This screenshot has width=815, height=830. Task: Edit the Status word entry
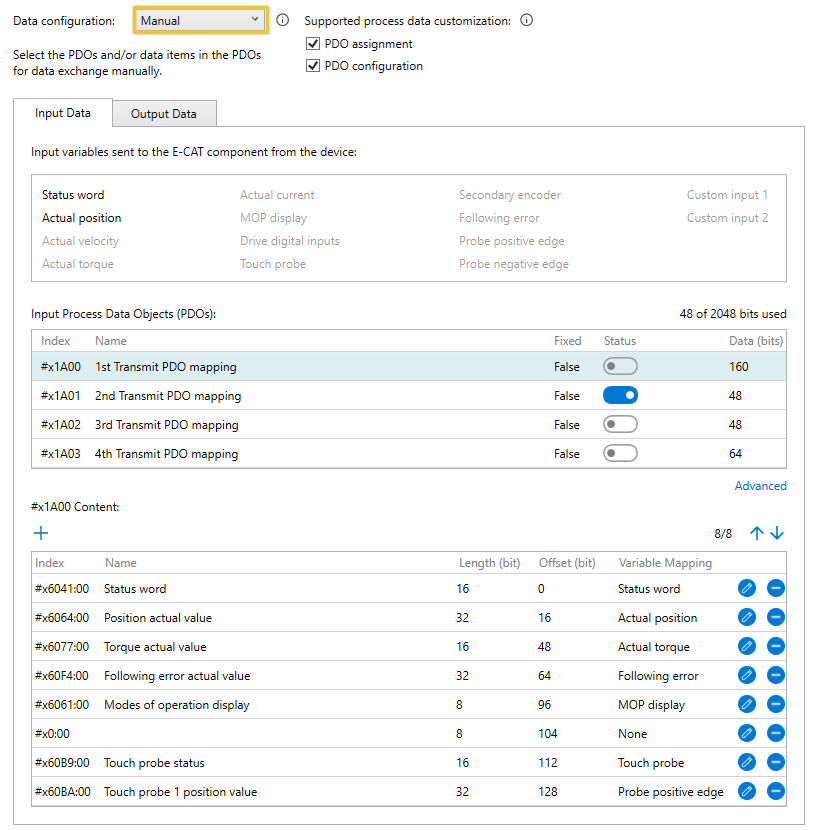[746, 589]
